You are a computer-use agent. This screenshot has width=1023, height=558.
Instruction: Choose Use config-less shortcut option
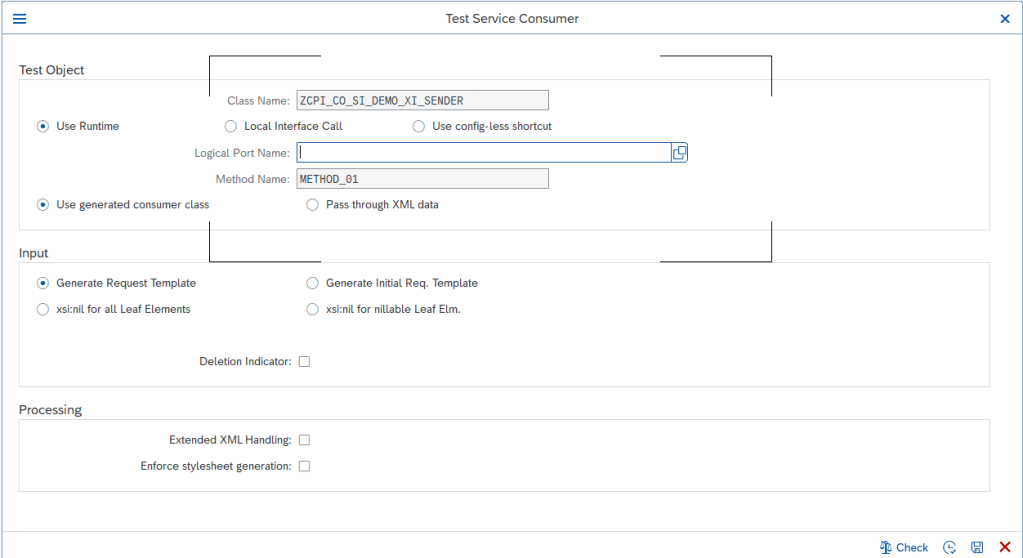point(419,126)
